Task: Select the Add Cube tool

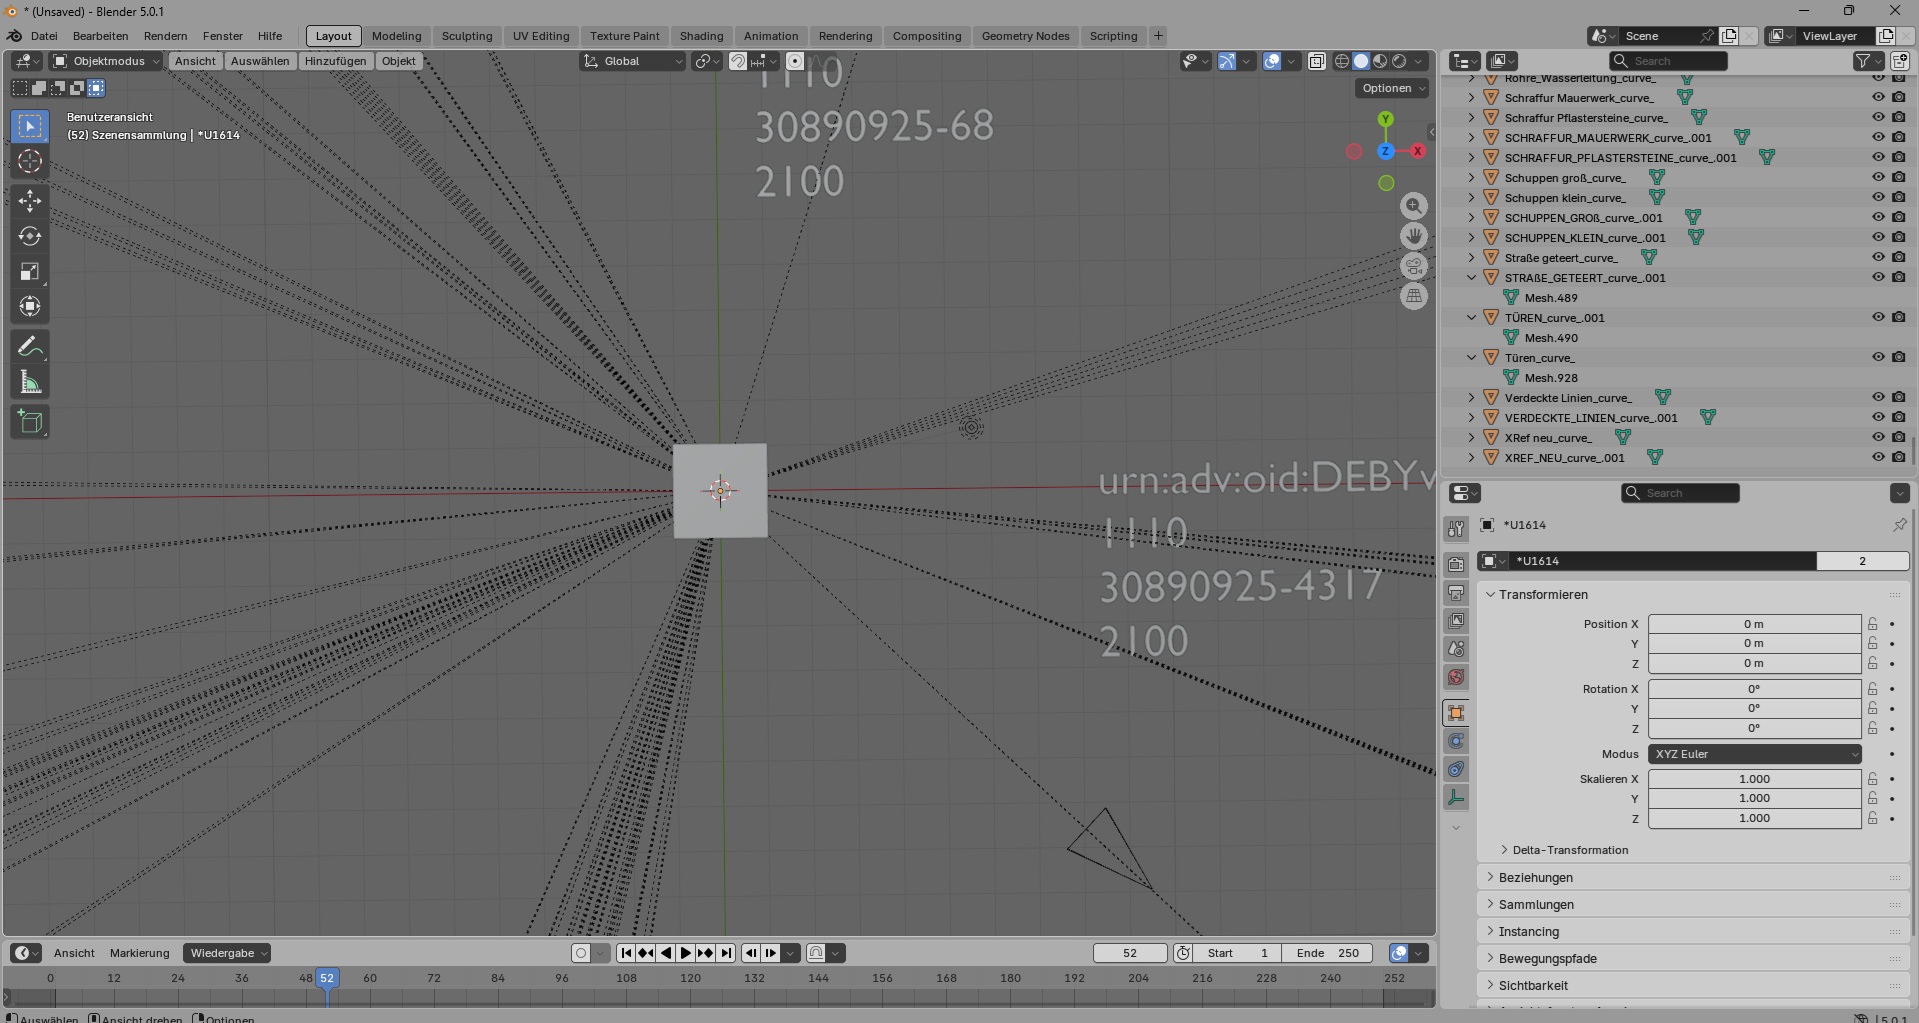Action: point(30,422)
